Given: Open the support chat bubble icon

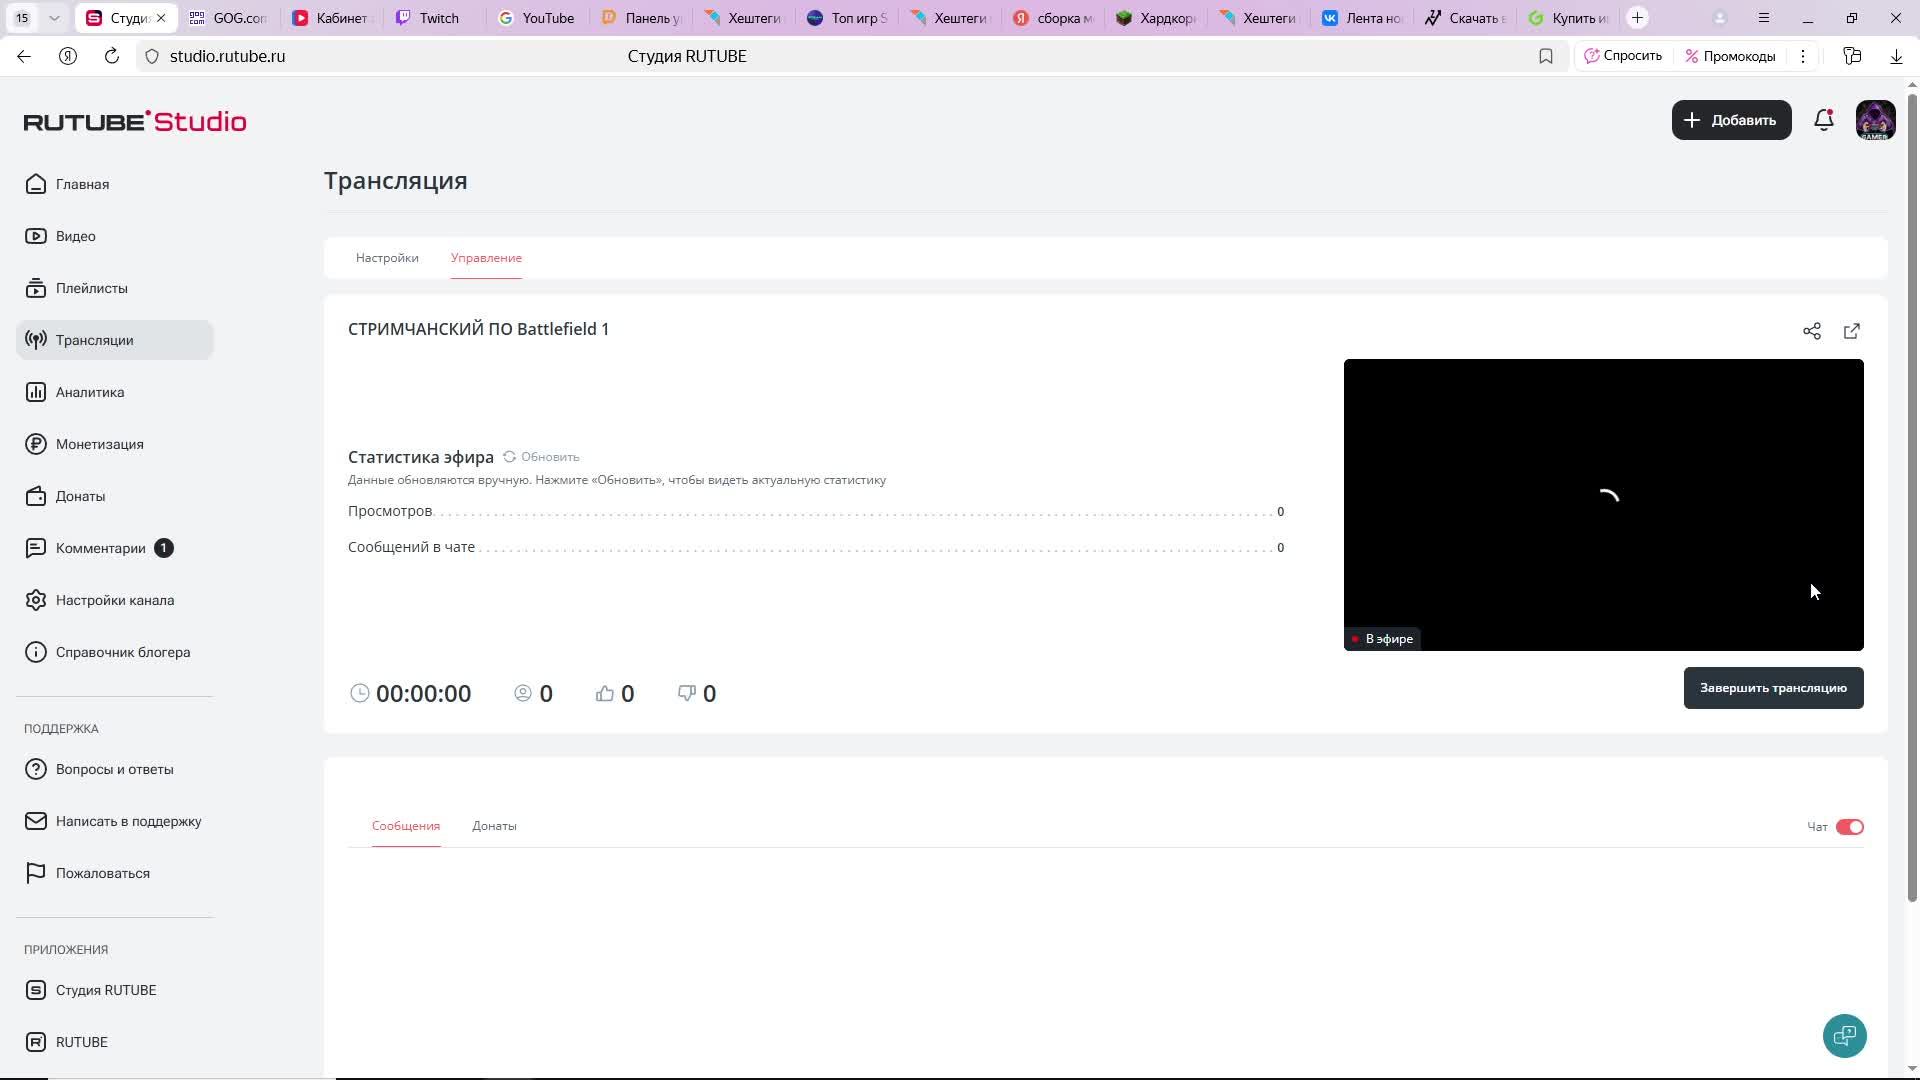Looking at the screenshot, I should [x=1844, y=1036].
